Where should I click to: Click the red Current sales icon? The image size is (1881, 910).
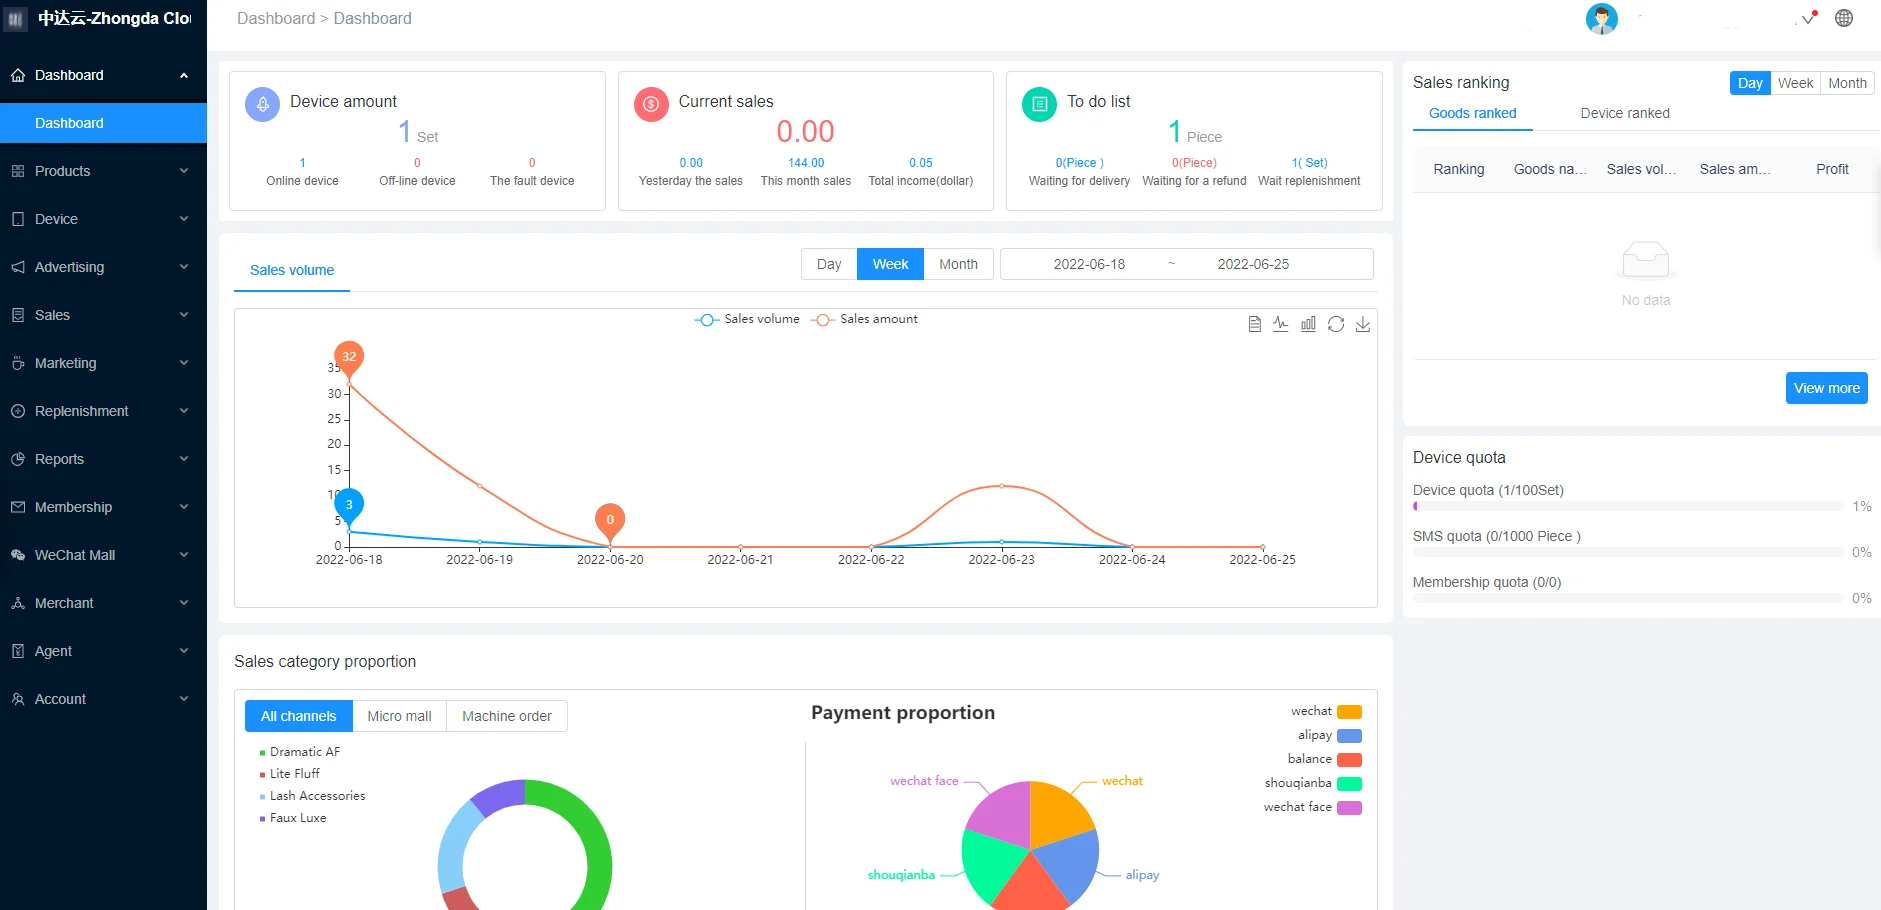coord(651,104)
